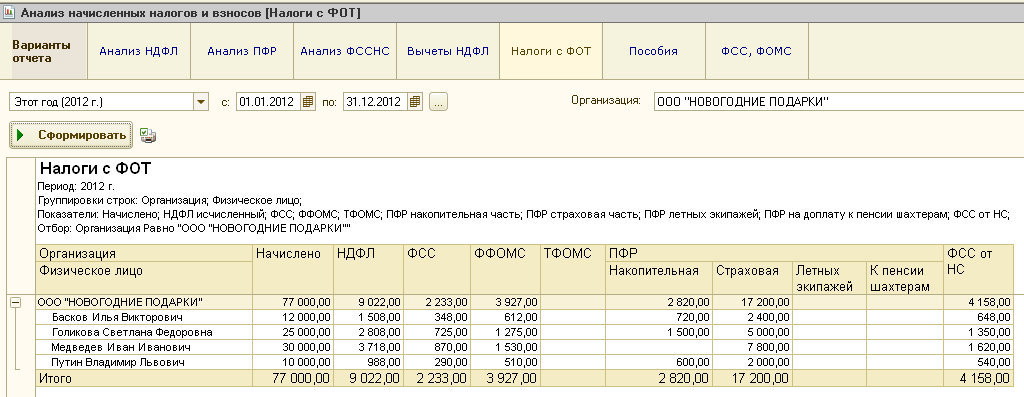Click Голикова's Накопительная value 1 500,00
This screenshot has width=1024, height=397.
point(688,332)
